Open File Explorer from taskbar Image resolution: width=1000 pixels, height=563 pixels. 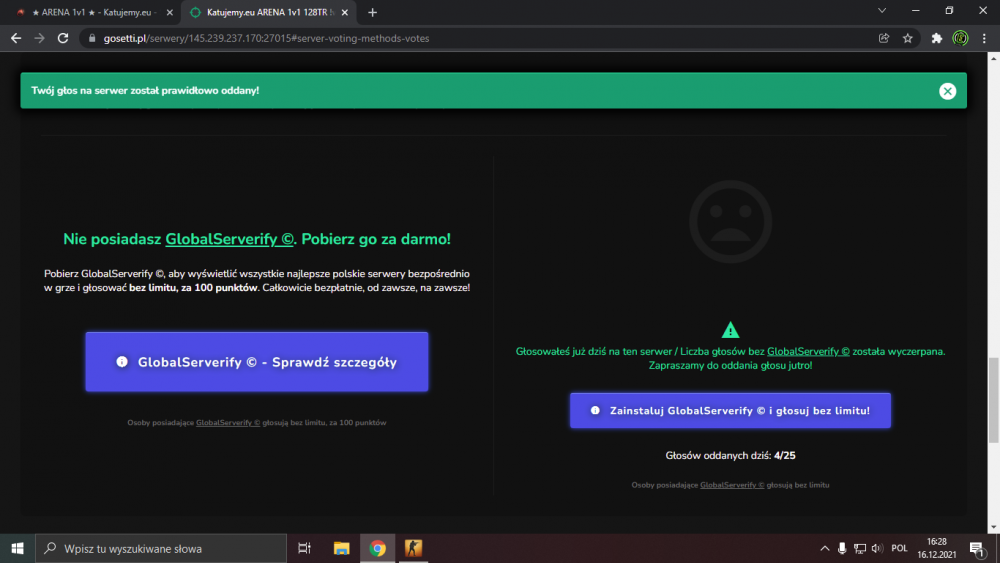click(341, 548)
